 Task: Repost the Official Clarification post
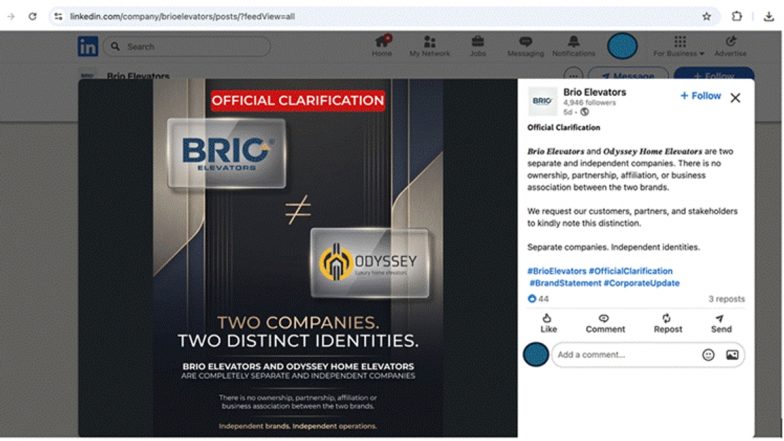668,324
